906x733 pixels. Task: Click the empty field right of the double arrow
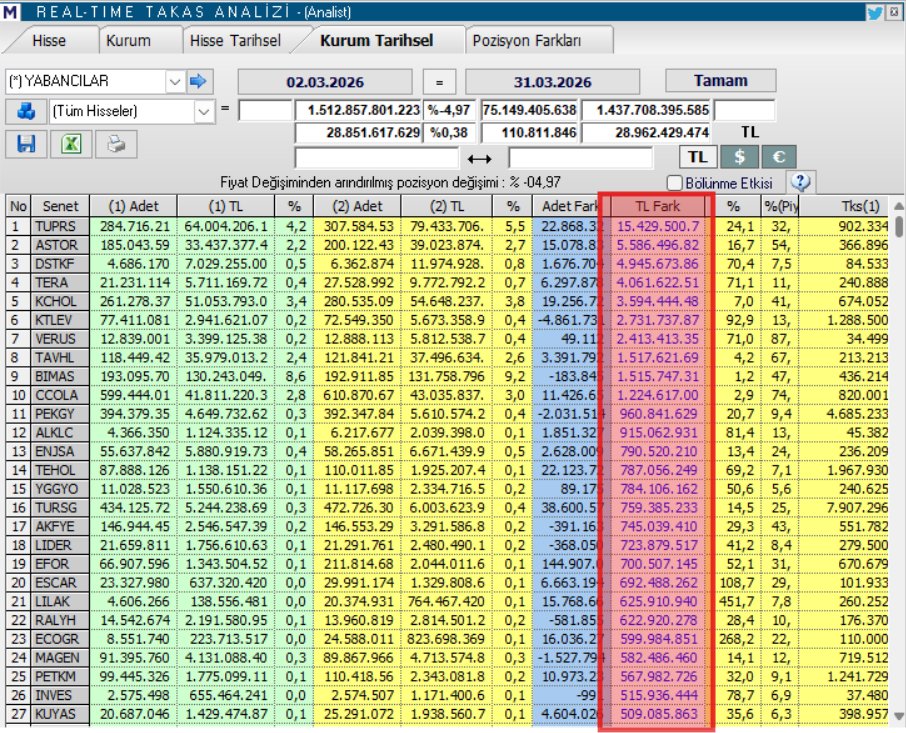coord(581,158)
